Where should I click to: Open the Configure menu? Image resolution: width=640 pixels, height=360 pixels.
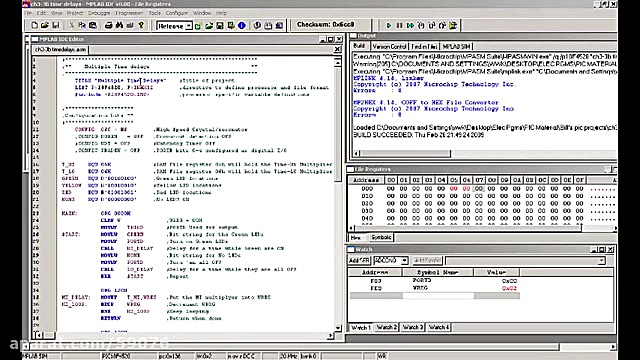(177, 13)
